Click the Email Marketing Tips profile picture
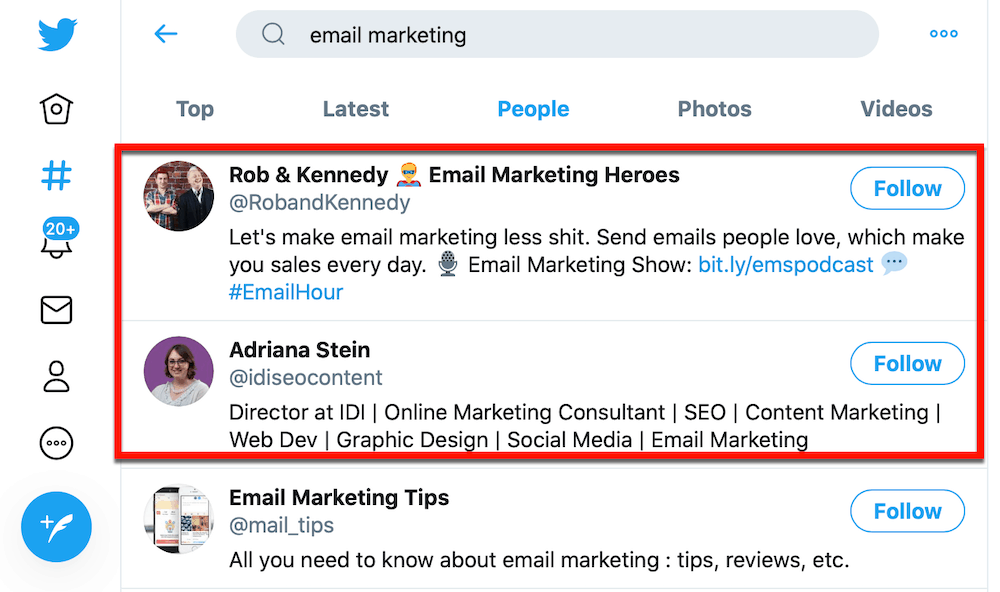This screenshot has width=1000, height=592. click(178, 520)
